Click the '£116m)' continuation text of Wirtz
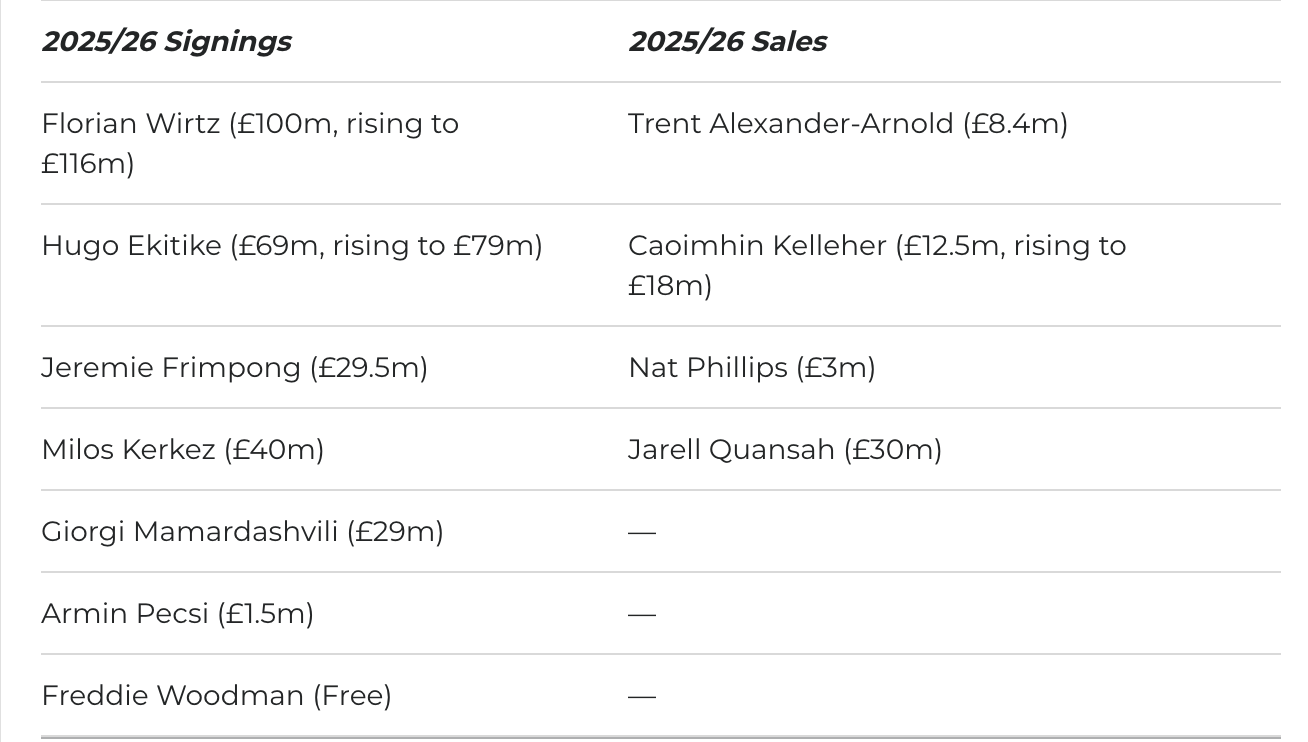The image size is (1308, 742). [x=88, y=164]
